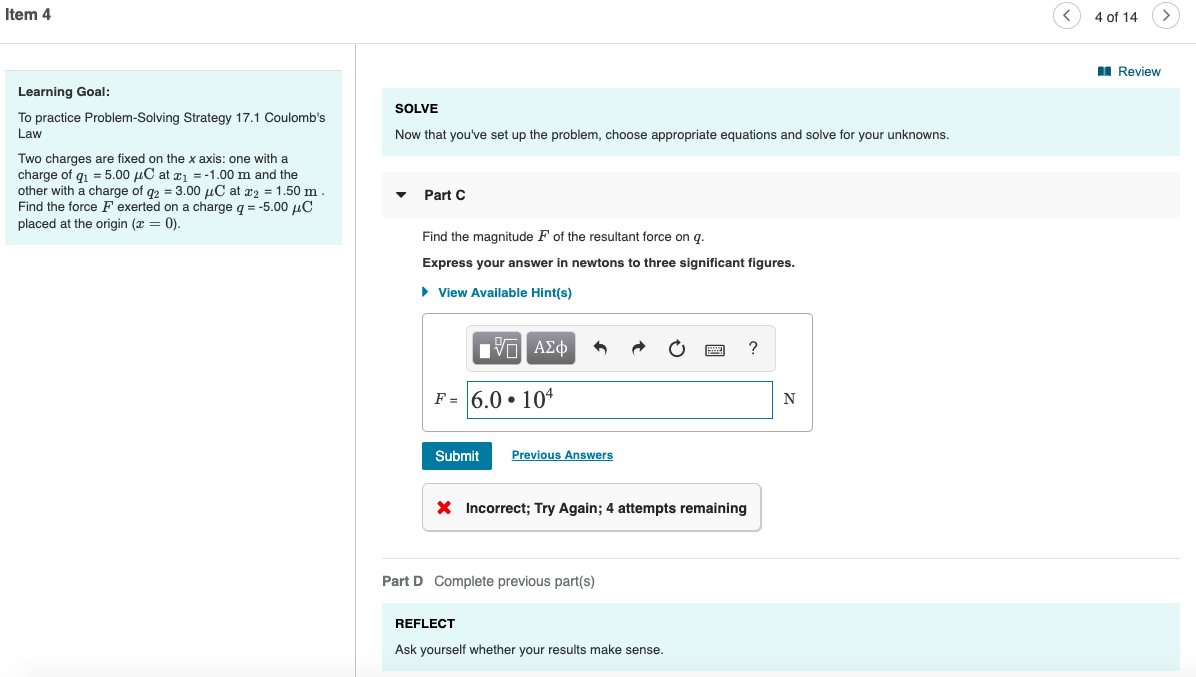Click the '4 of 14' item counter
The height and width of the screenshot is (677, 1196).
1116,17
